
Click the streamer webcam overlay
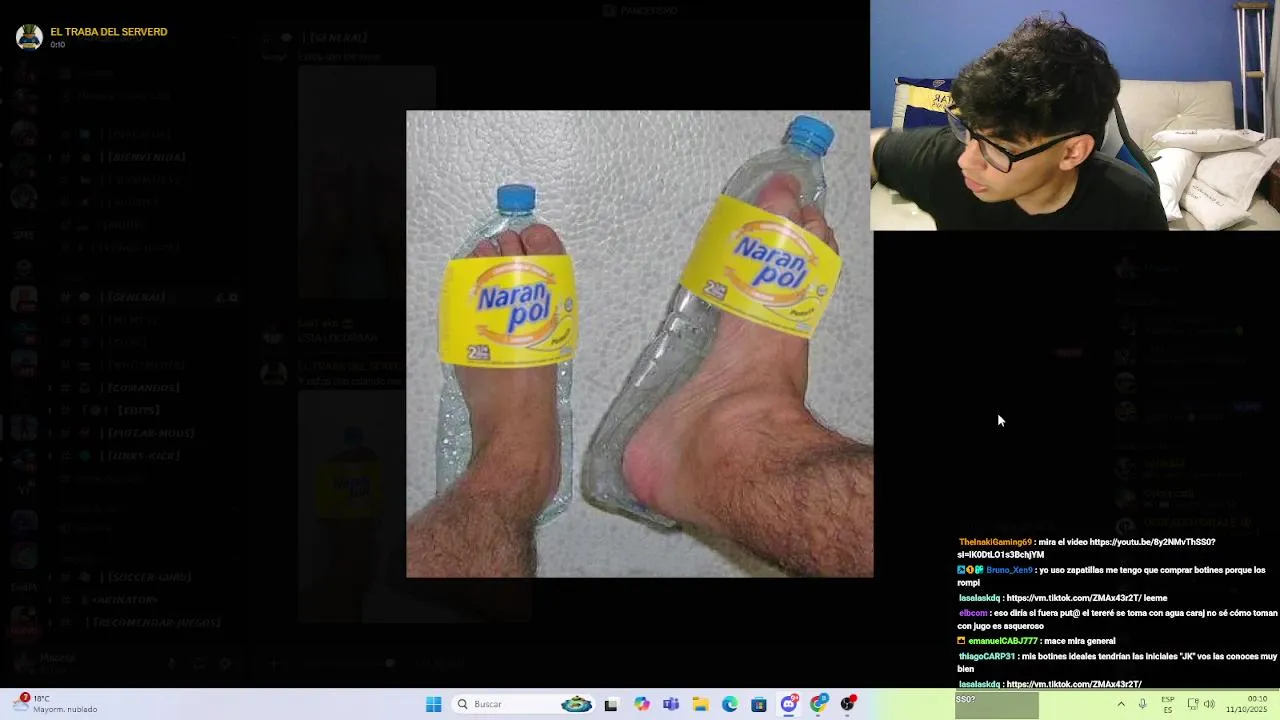(x=1075, y=115)
